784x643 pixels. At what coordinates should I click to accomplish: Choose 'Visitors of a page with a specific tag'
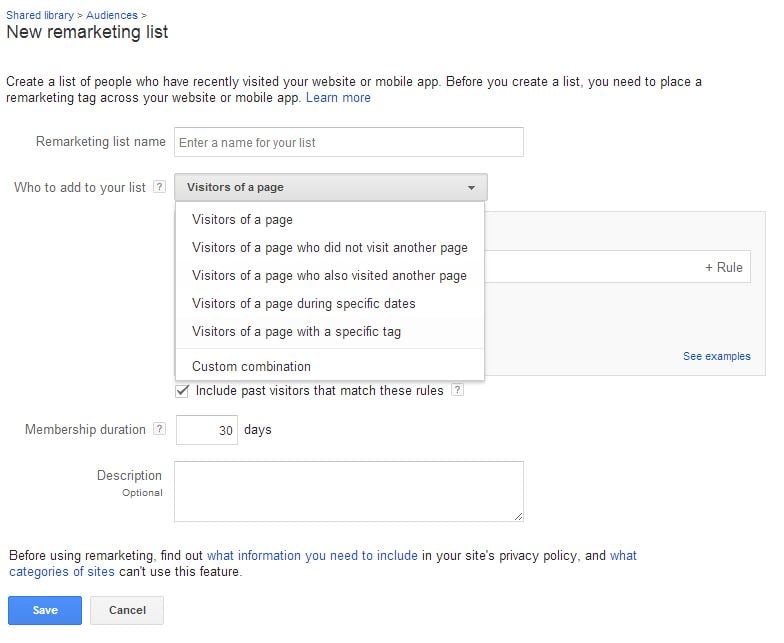[x=296, y=332]
